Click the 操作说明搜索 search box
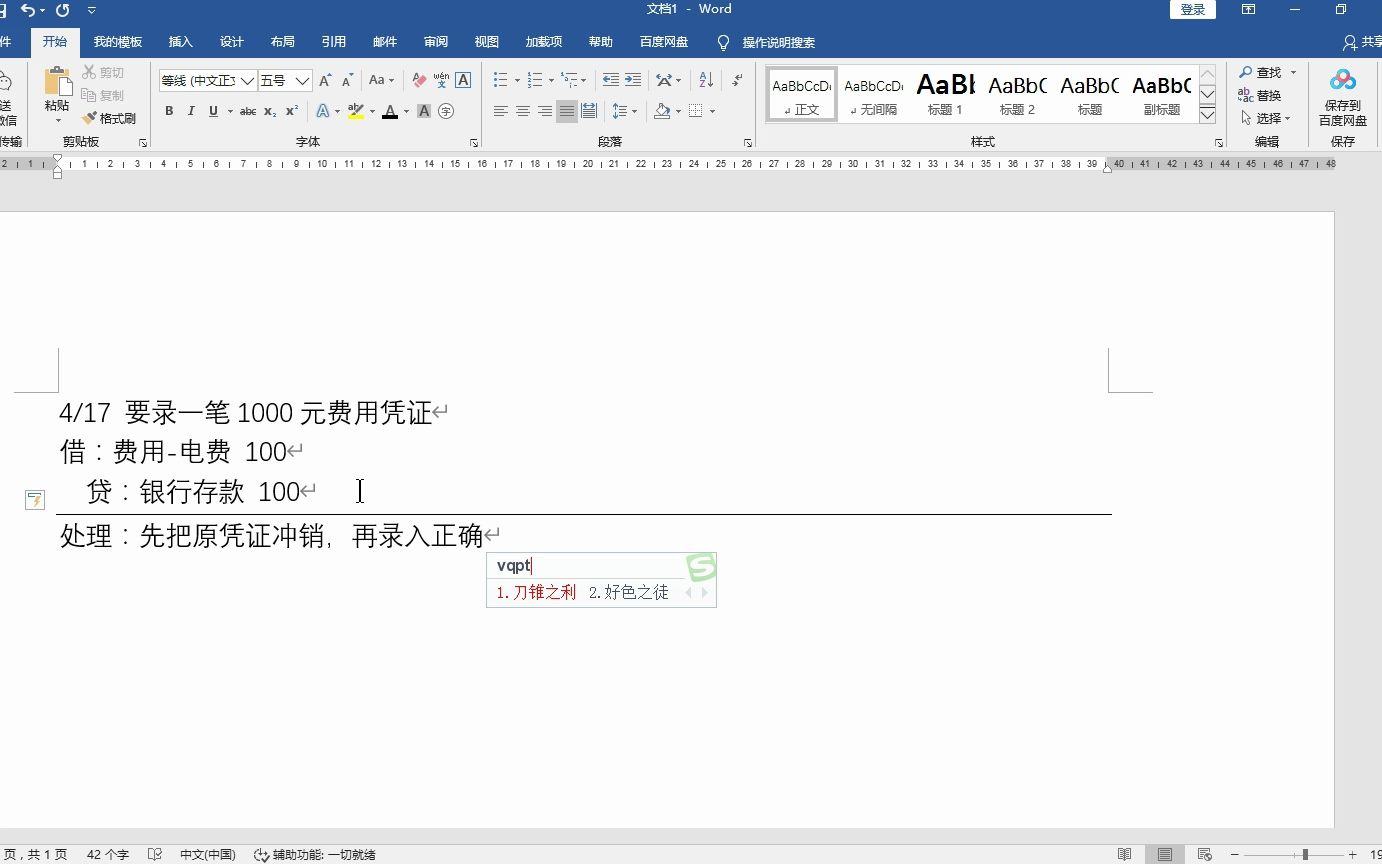Viewport: 1382px width, 864px height. coord(768,43)
